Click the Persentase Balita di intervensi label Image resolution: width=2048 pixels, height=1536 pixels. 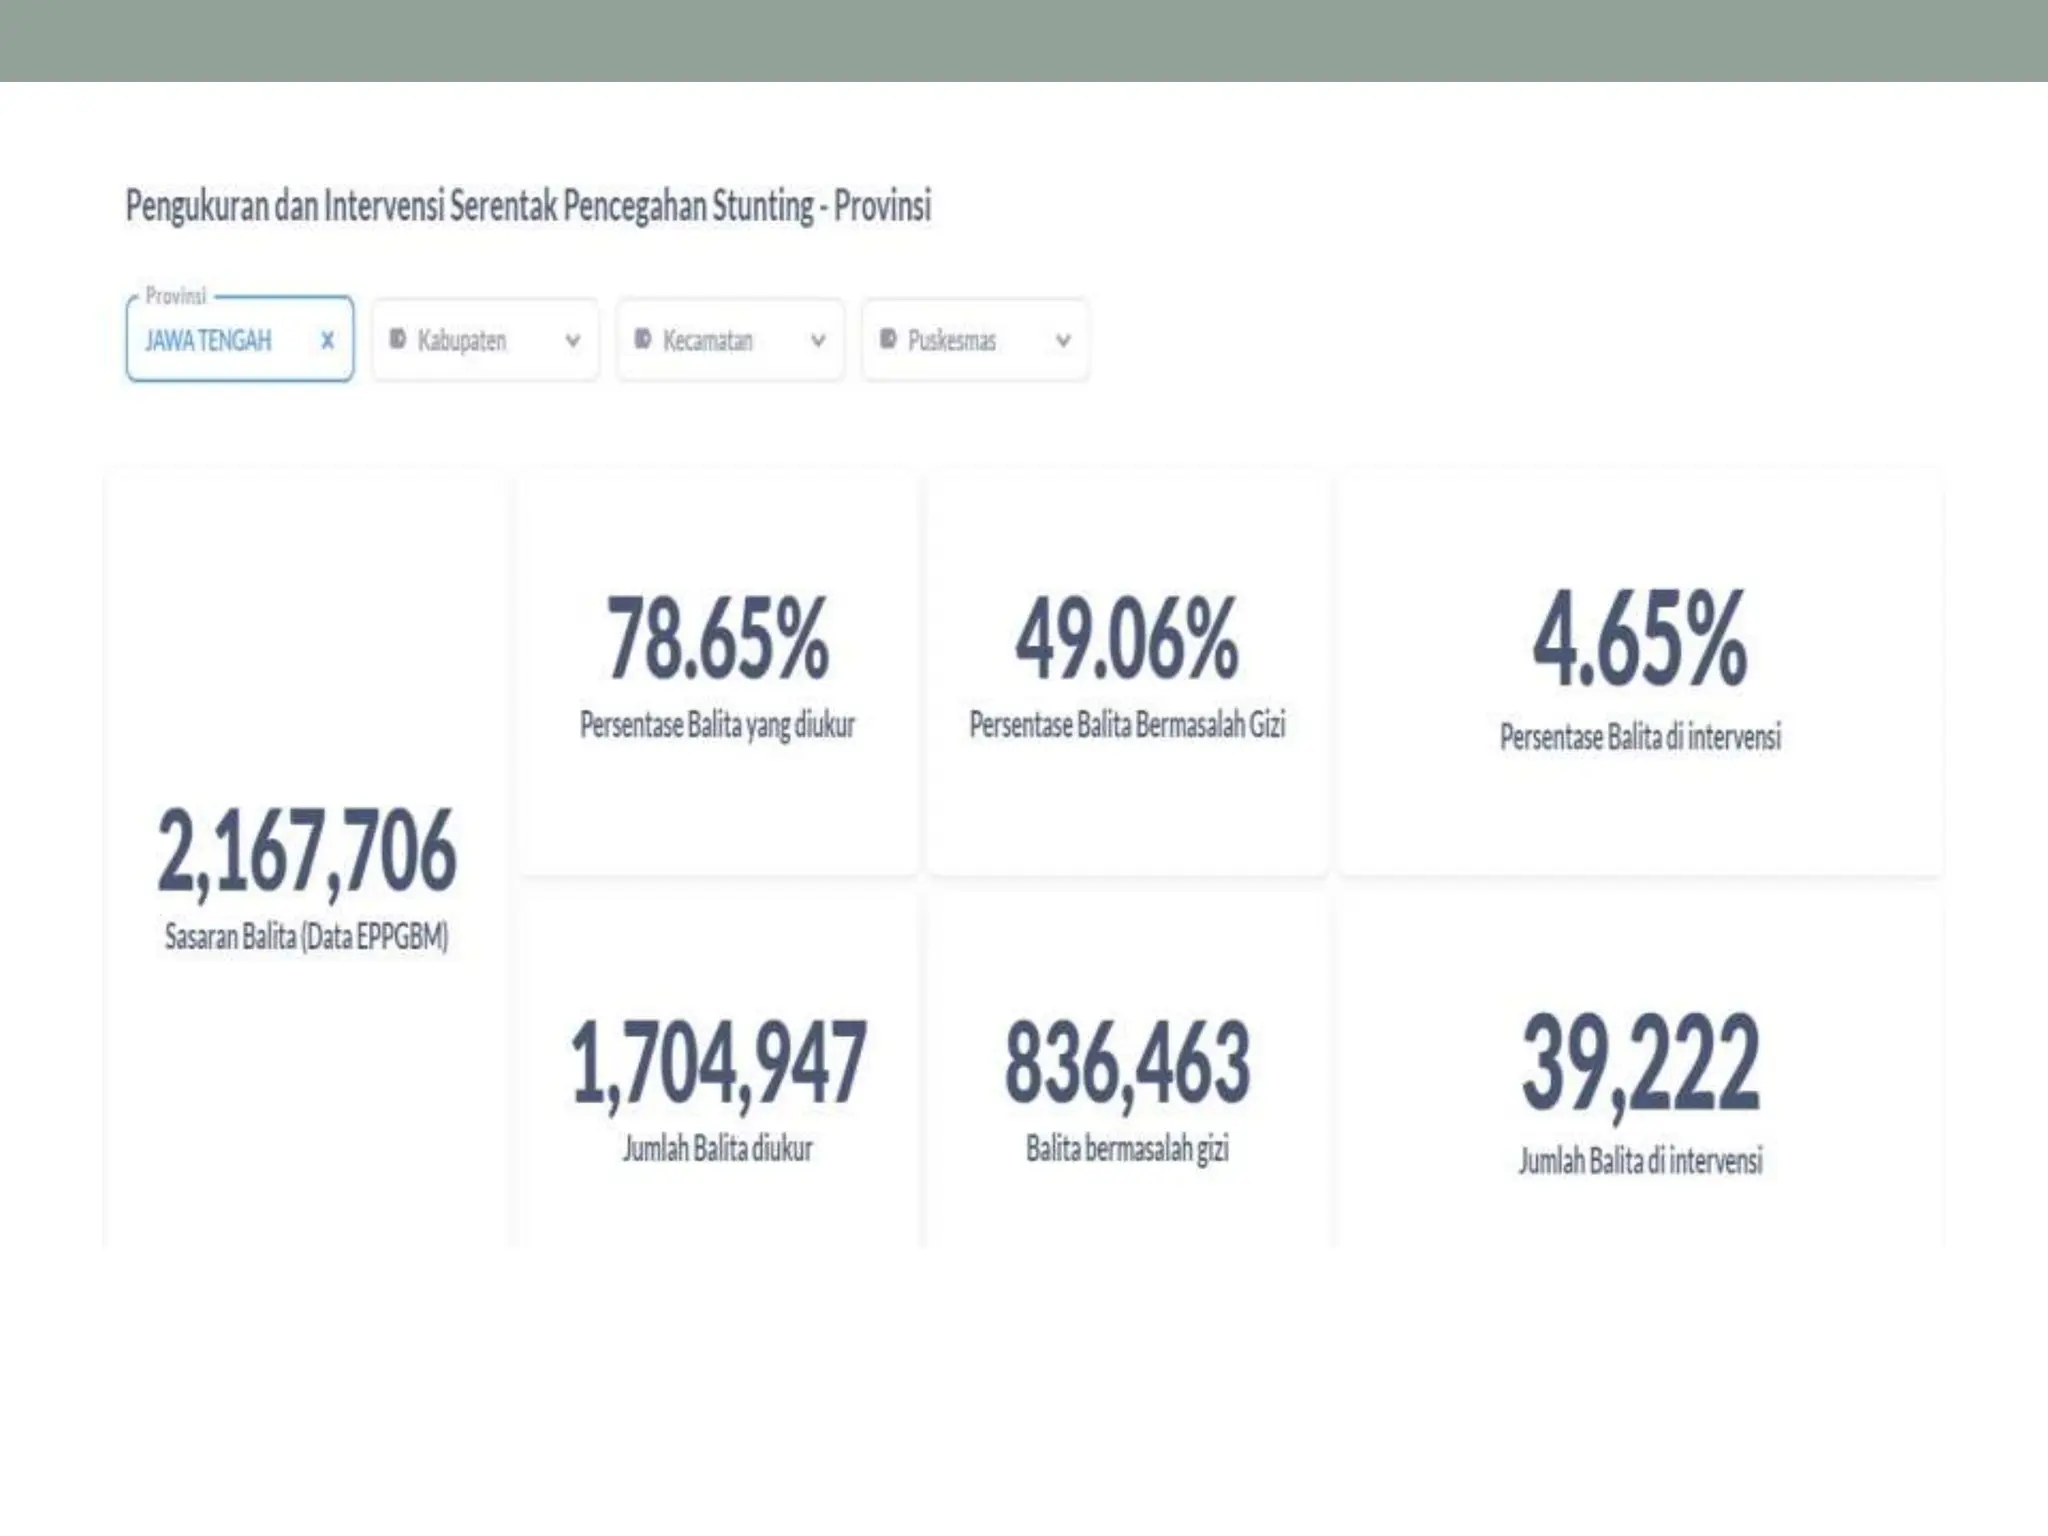click(x=1640, y=737)
